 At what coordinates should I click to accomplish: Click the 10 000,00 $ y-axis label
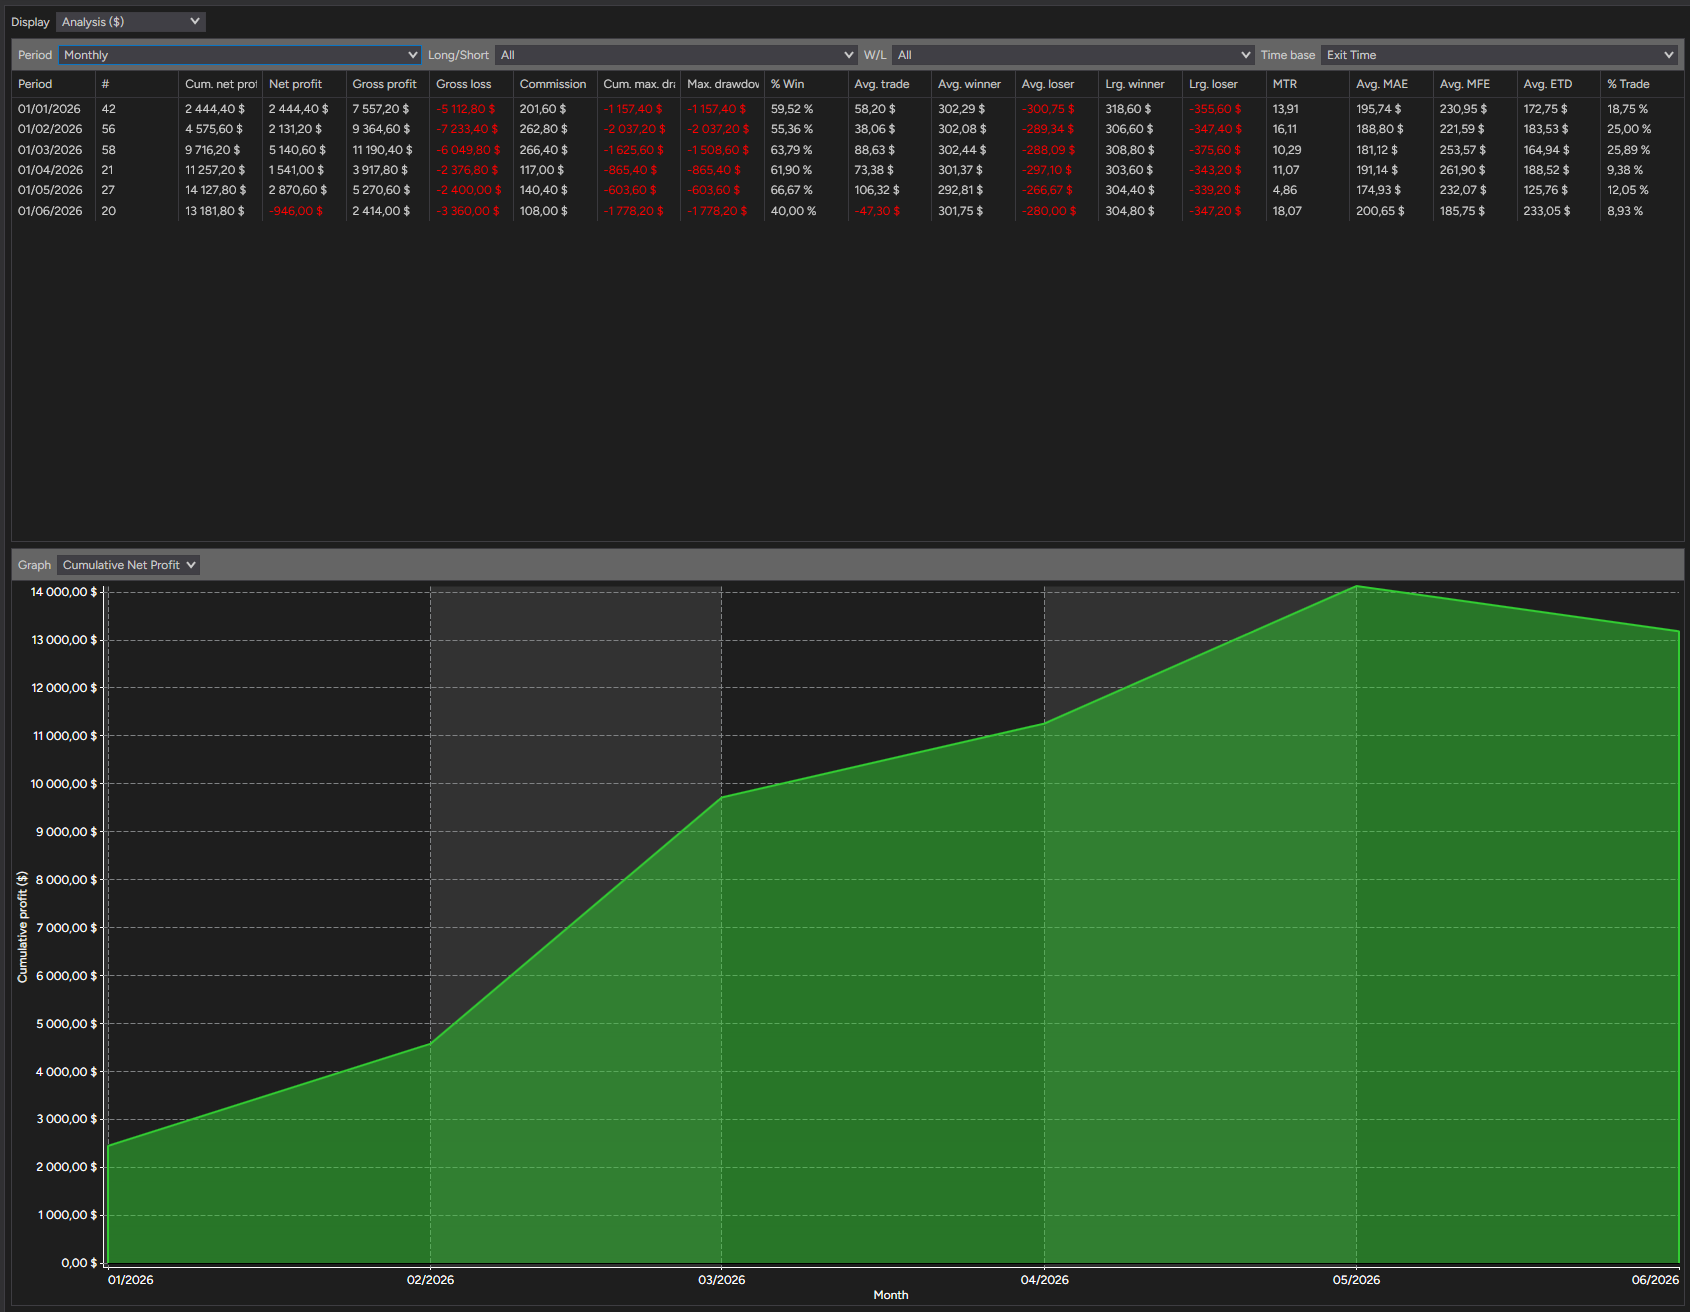[x=64, y=783]
